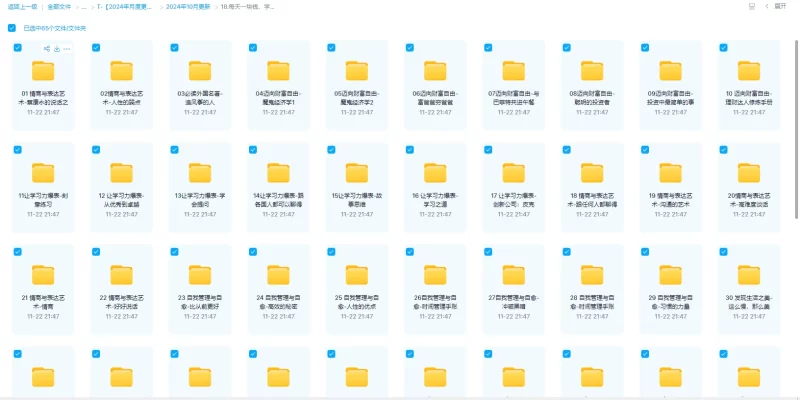
Task: Expand the collapsed '...' breadcrumb path
Action: tap(84, 6)
